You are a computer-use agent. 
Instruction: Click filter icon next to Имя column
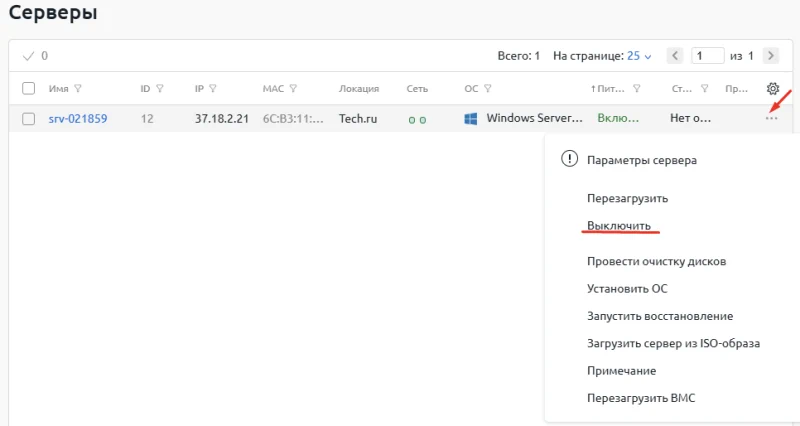(78, 88)
